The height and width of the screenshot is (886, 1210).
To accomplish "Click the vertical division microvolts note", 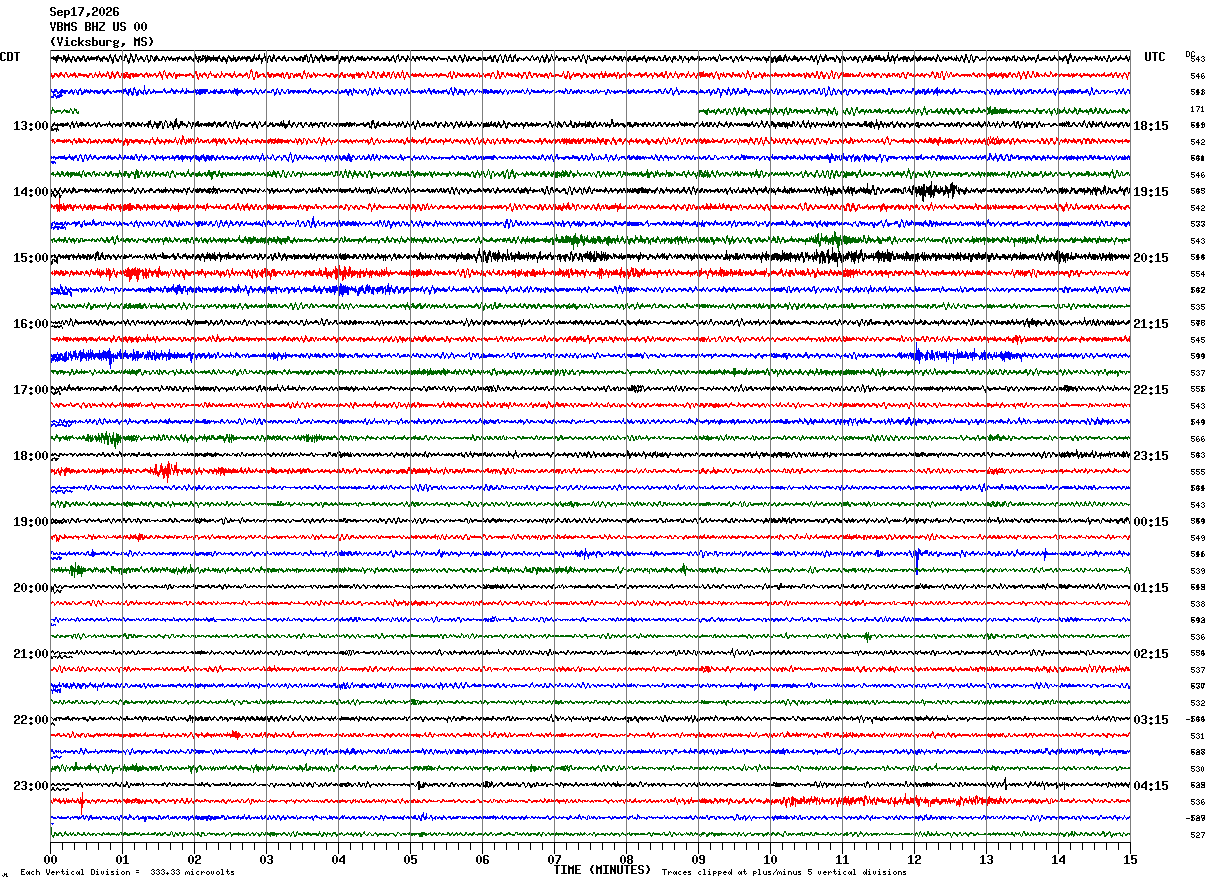I will click(x=127, y=872).
